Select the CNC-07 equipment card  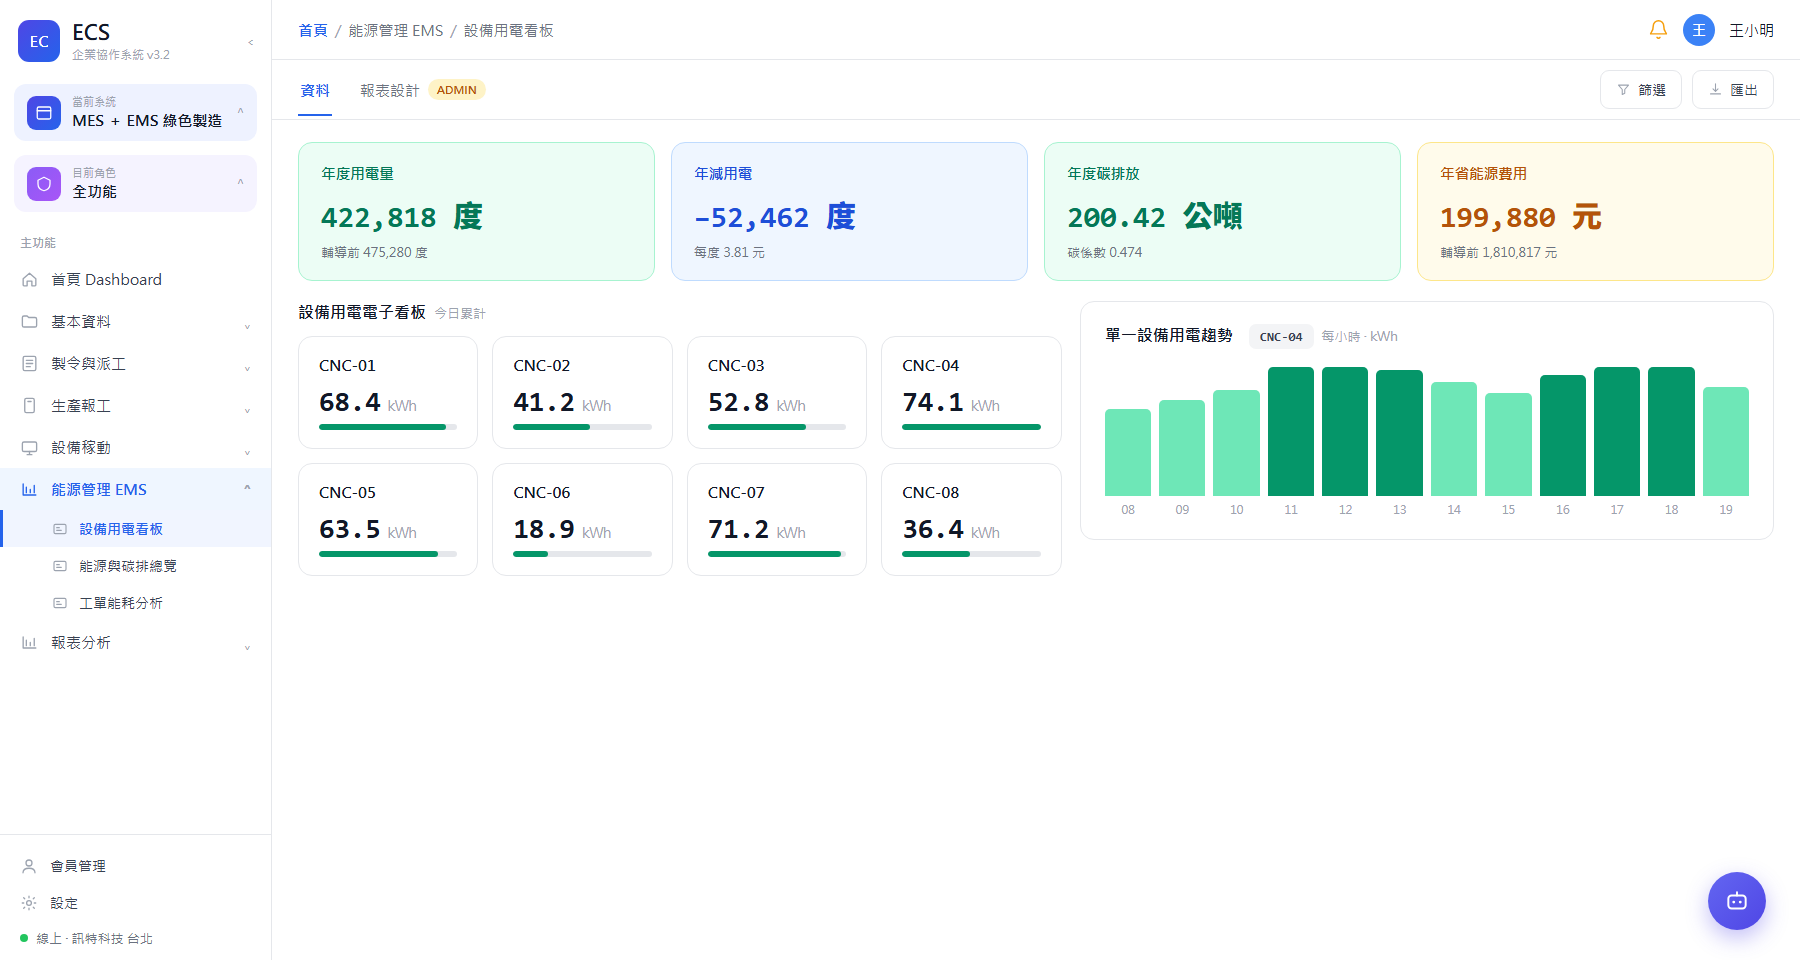point(777,519)
